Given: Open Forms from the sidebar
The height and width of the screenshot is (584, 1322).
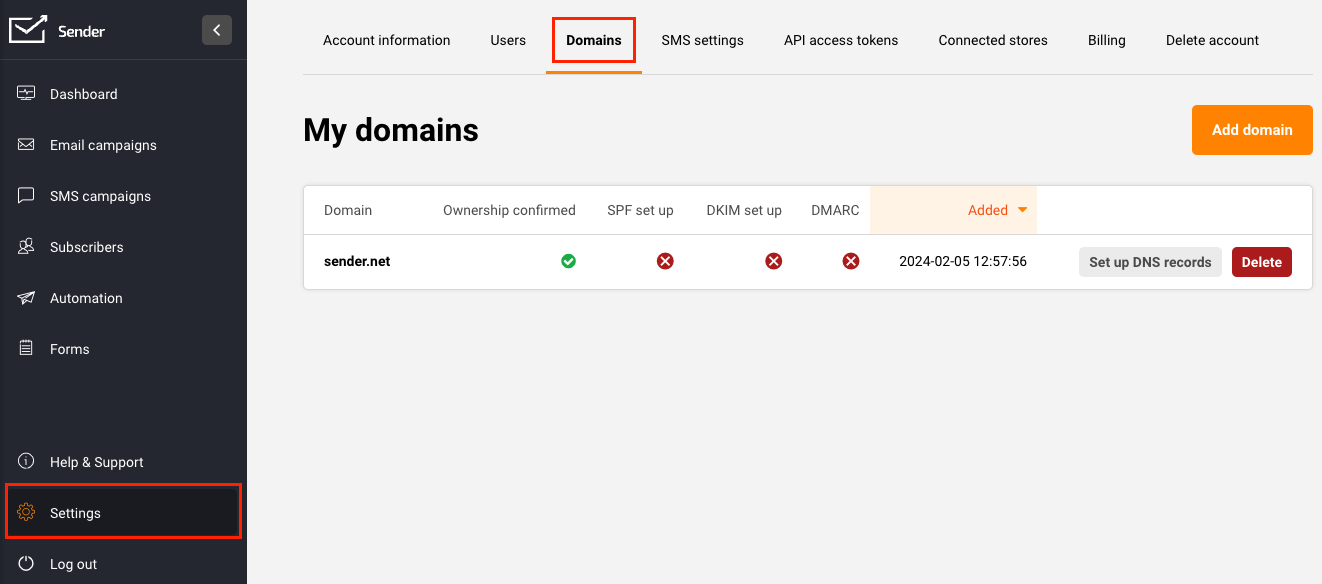Looking at the screenshot, I should pos(69,349).
